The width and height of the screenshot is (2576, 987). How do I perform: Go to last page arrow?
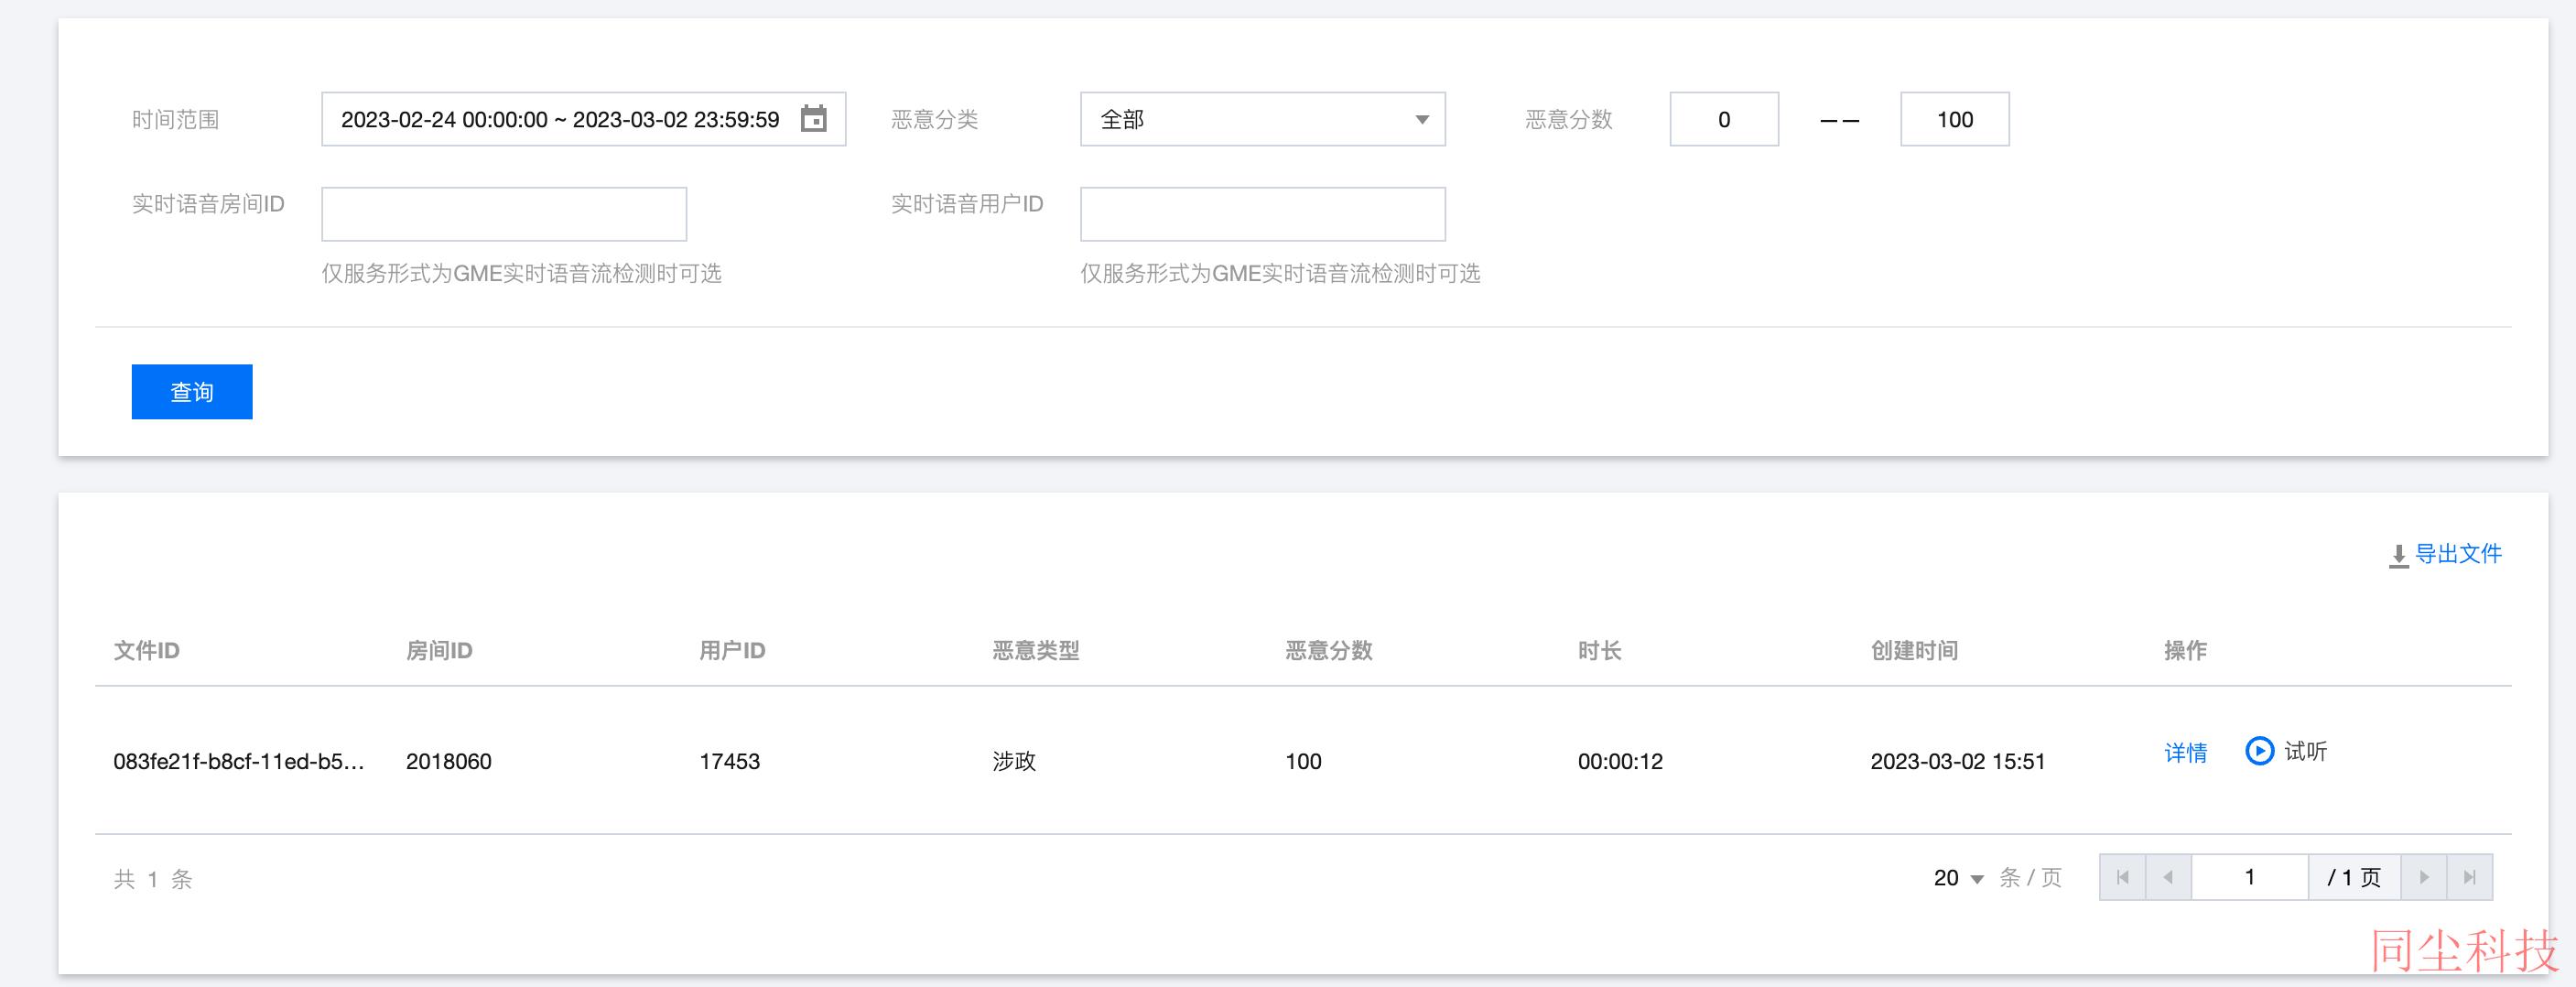pyautogui.click(x=2469, y=877)
